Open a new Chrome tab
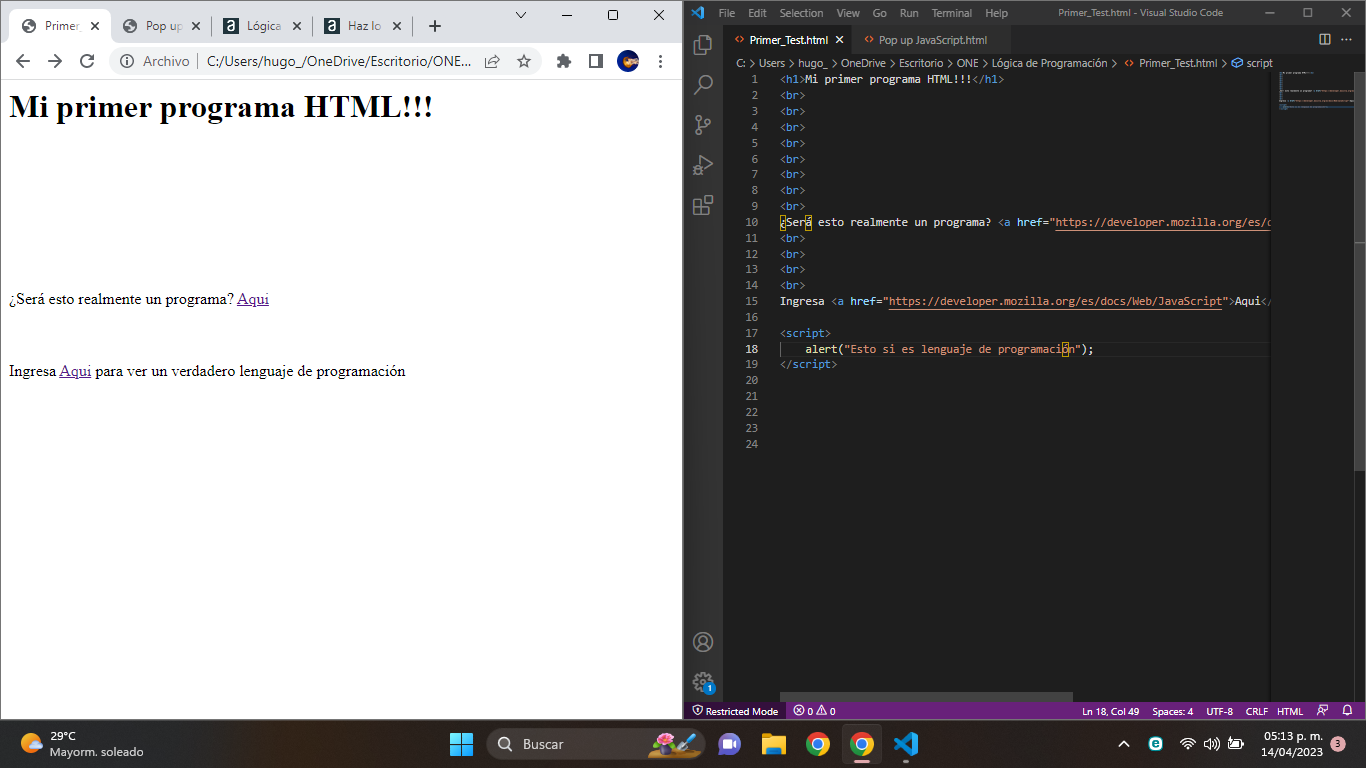 435,26
